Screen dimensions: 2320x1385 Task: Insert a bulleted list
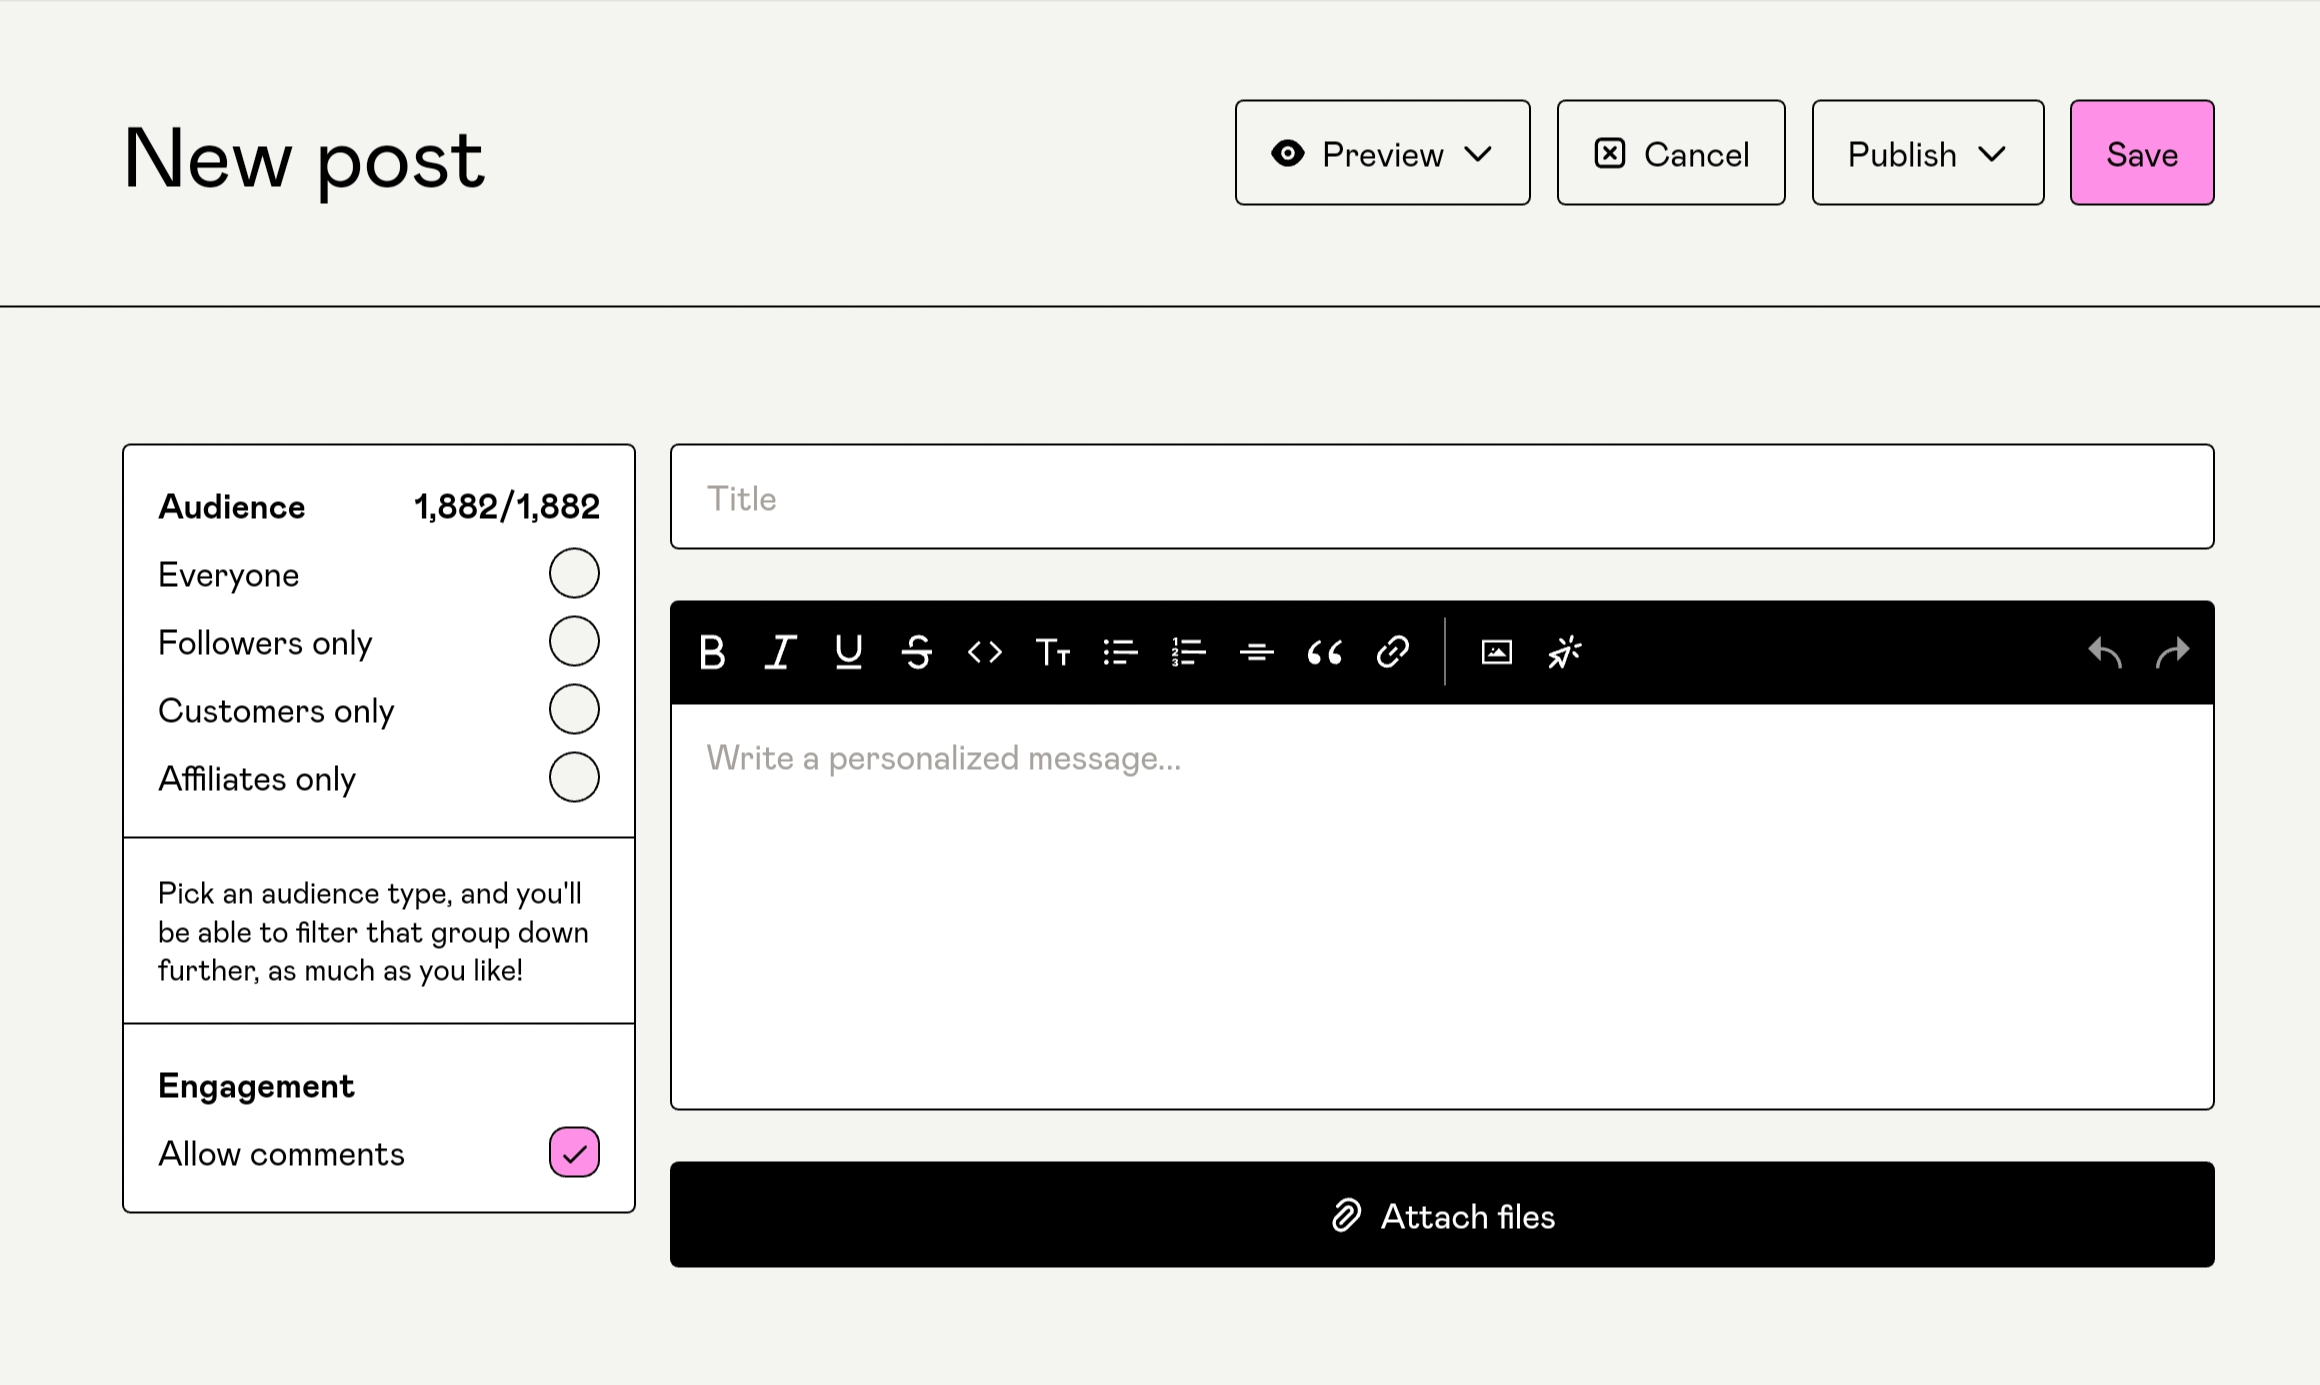click(1120, 653)
